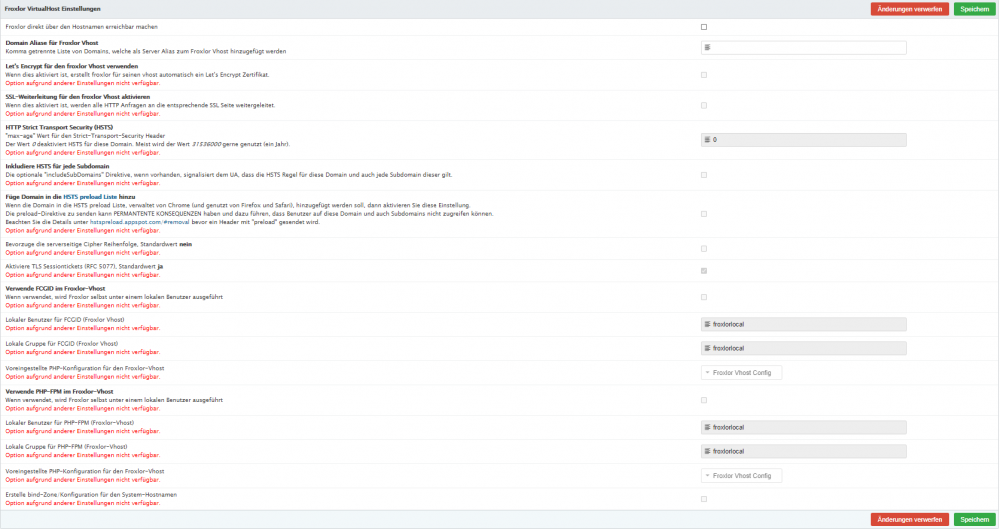The width and height of the screenshot is (1000, 529).
Task: Tick the Verwende PHP-FPM checkbox
Action: coord(704,400)
